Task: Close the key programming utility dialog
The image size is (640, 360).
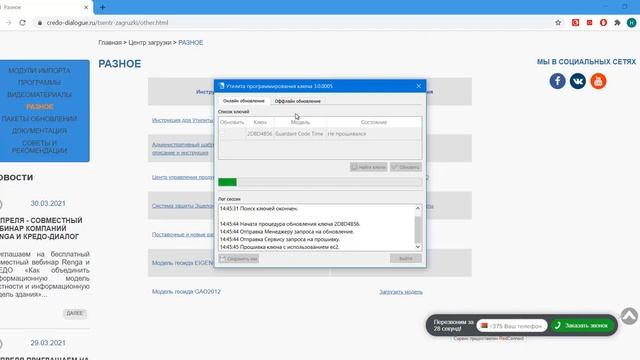Action: click(418, 86)
